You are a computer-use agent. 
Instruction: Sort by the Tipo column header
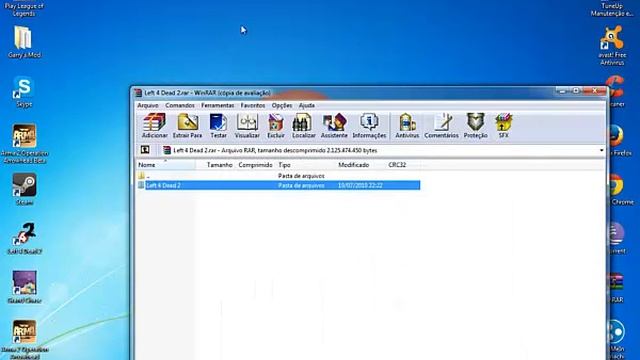pyautogui.click(x=305, y=165)
